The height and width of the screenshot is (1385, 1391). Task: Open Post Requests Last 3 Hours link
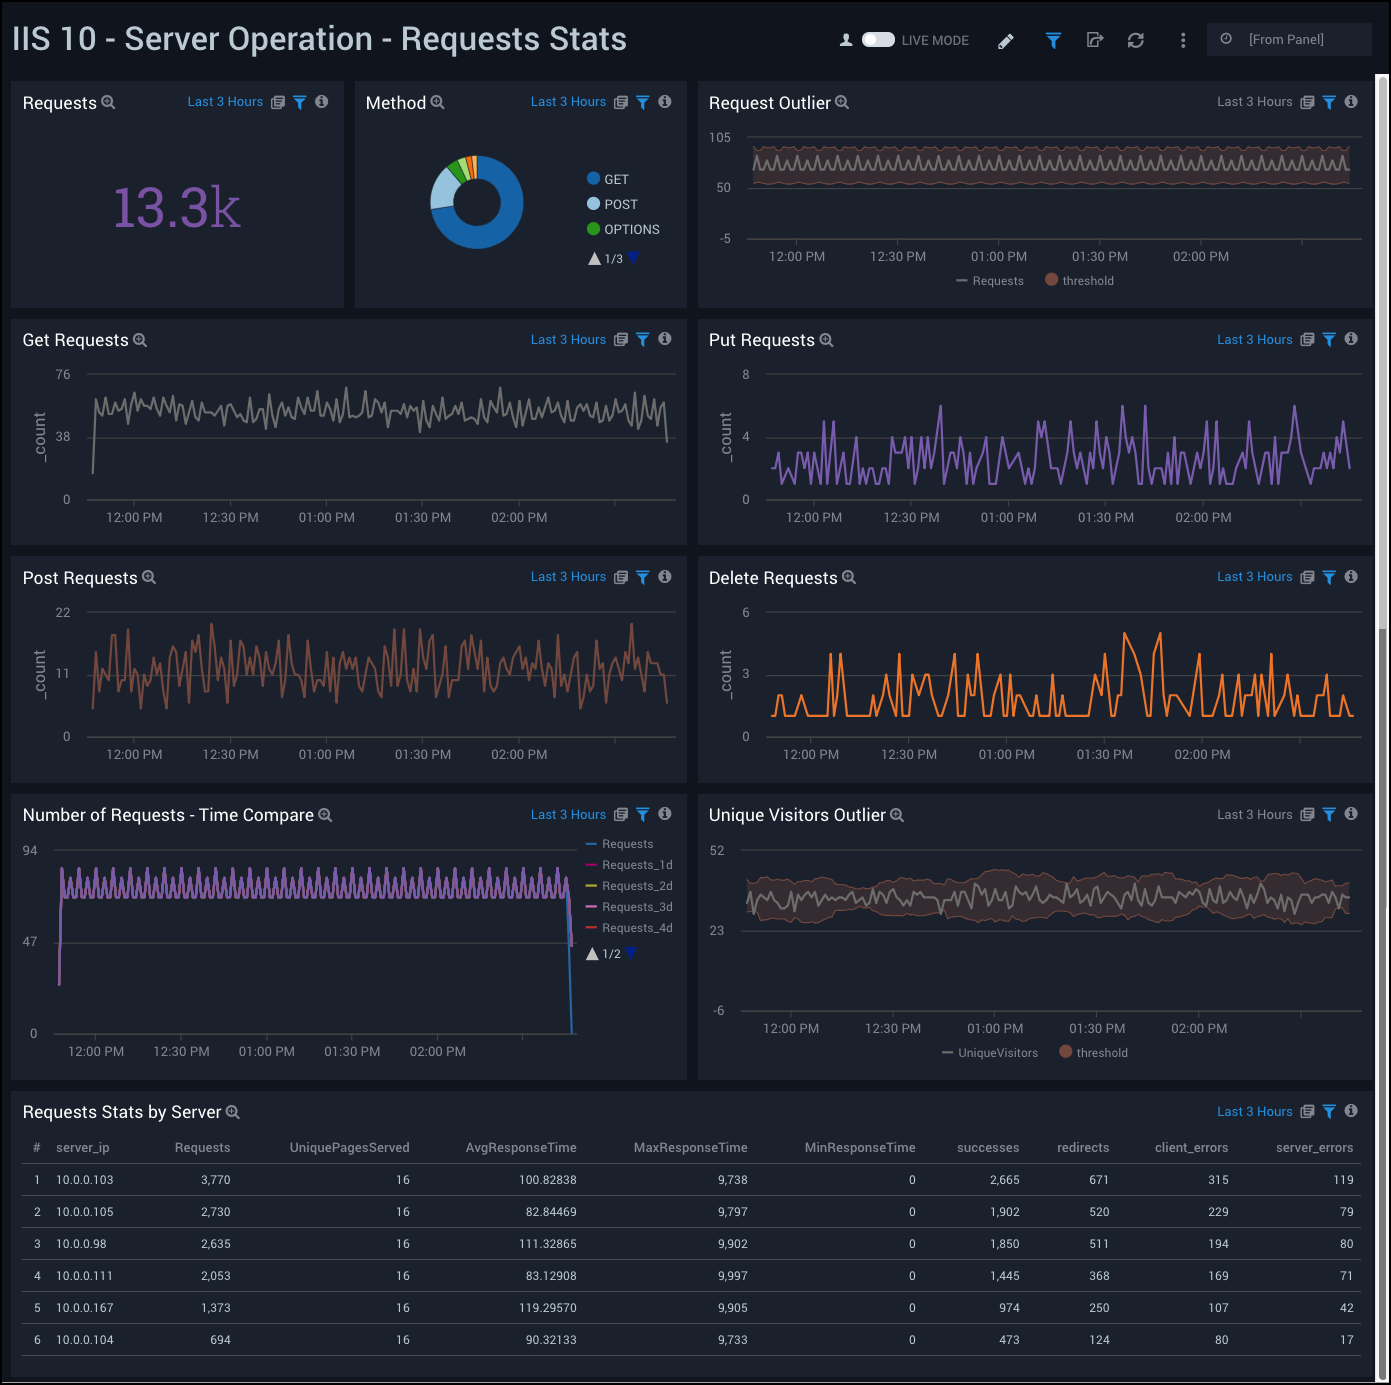pyautogui.click(x=568, y=577)
